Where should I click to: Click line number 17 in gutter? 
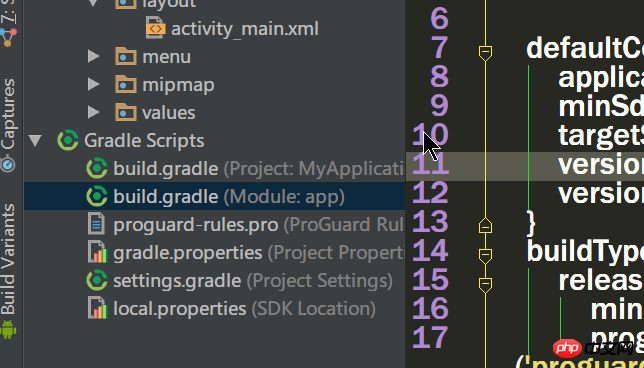430,337
